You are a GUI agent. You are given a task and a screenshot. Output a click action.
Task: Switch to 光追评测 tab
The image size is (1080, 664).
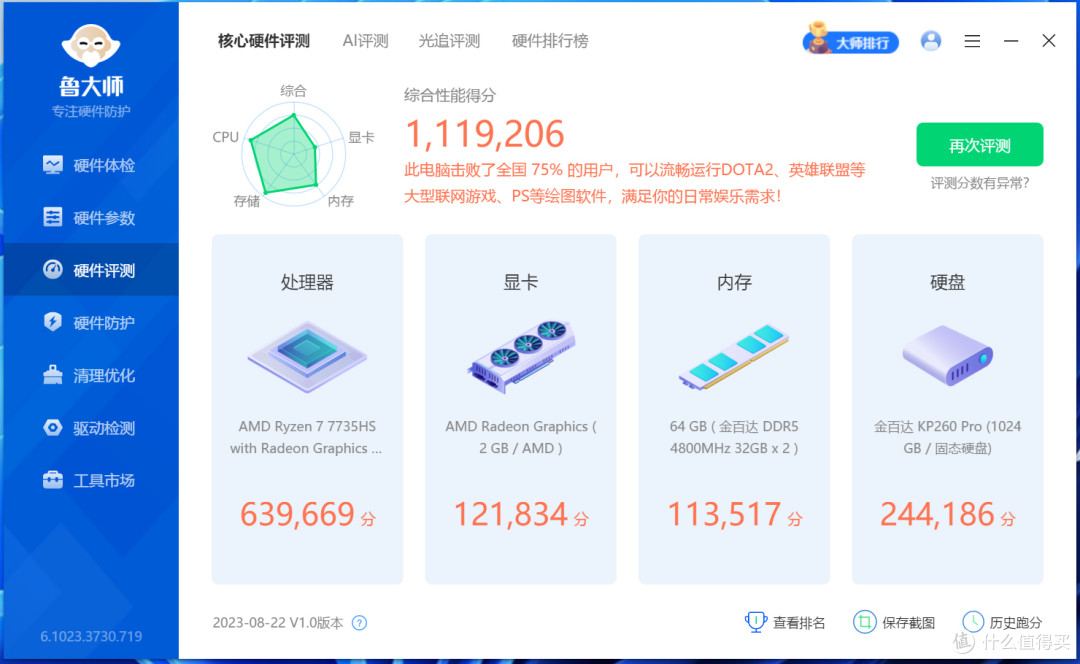click(449, 41)
